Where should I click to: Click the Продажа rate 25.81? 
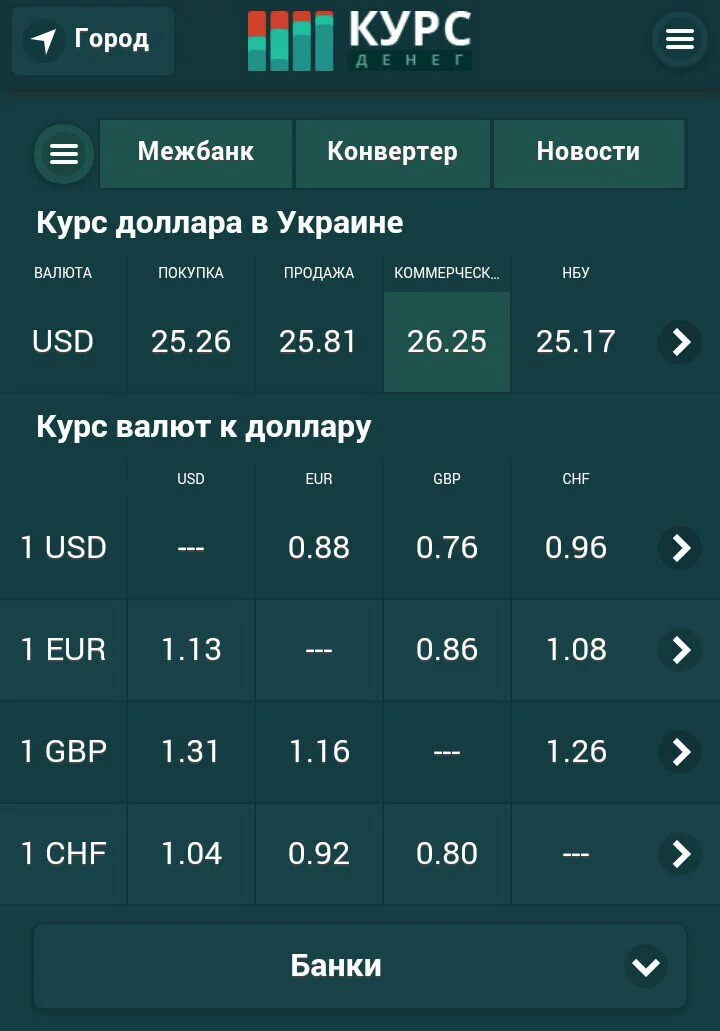(x=318, y=342)
